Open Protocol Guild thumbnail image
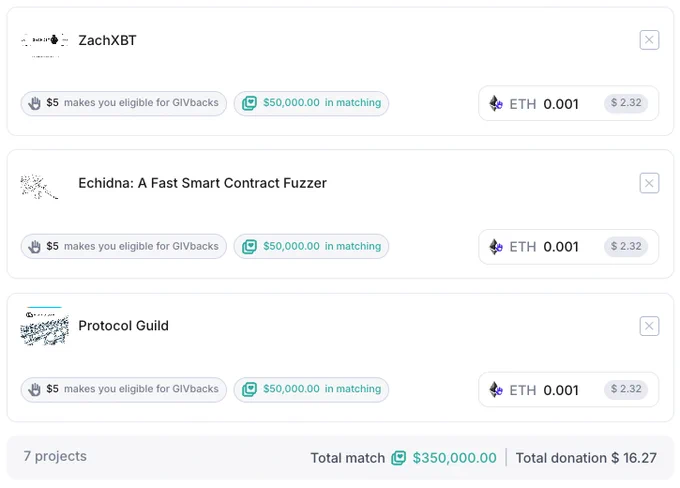 click(x=45, y=326)
